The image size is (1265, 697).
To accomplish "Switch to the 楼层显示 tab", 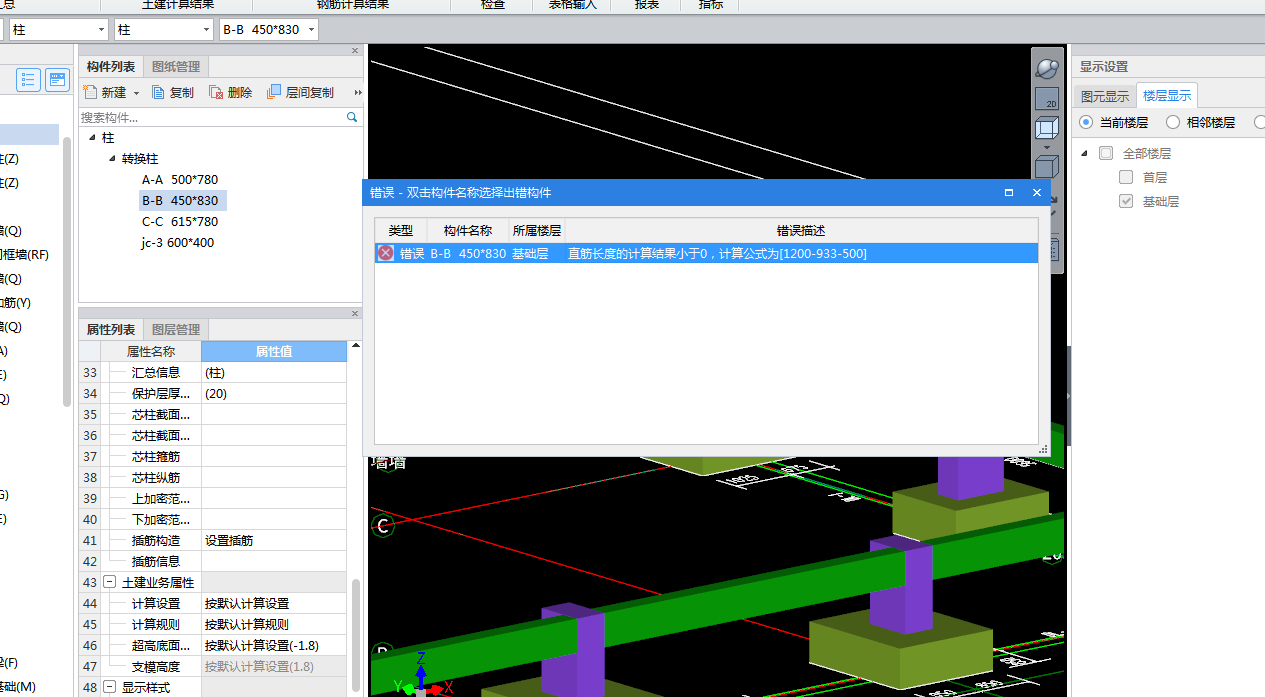I will tap(1167, 96).
